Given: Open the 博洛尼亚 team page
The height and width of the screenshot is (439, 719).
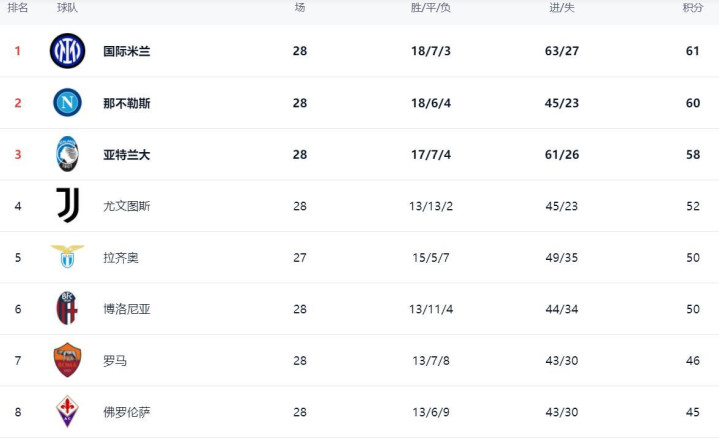Looking at the screenshot, I should [127, 309].
